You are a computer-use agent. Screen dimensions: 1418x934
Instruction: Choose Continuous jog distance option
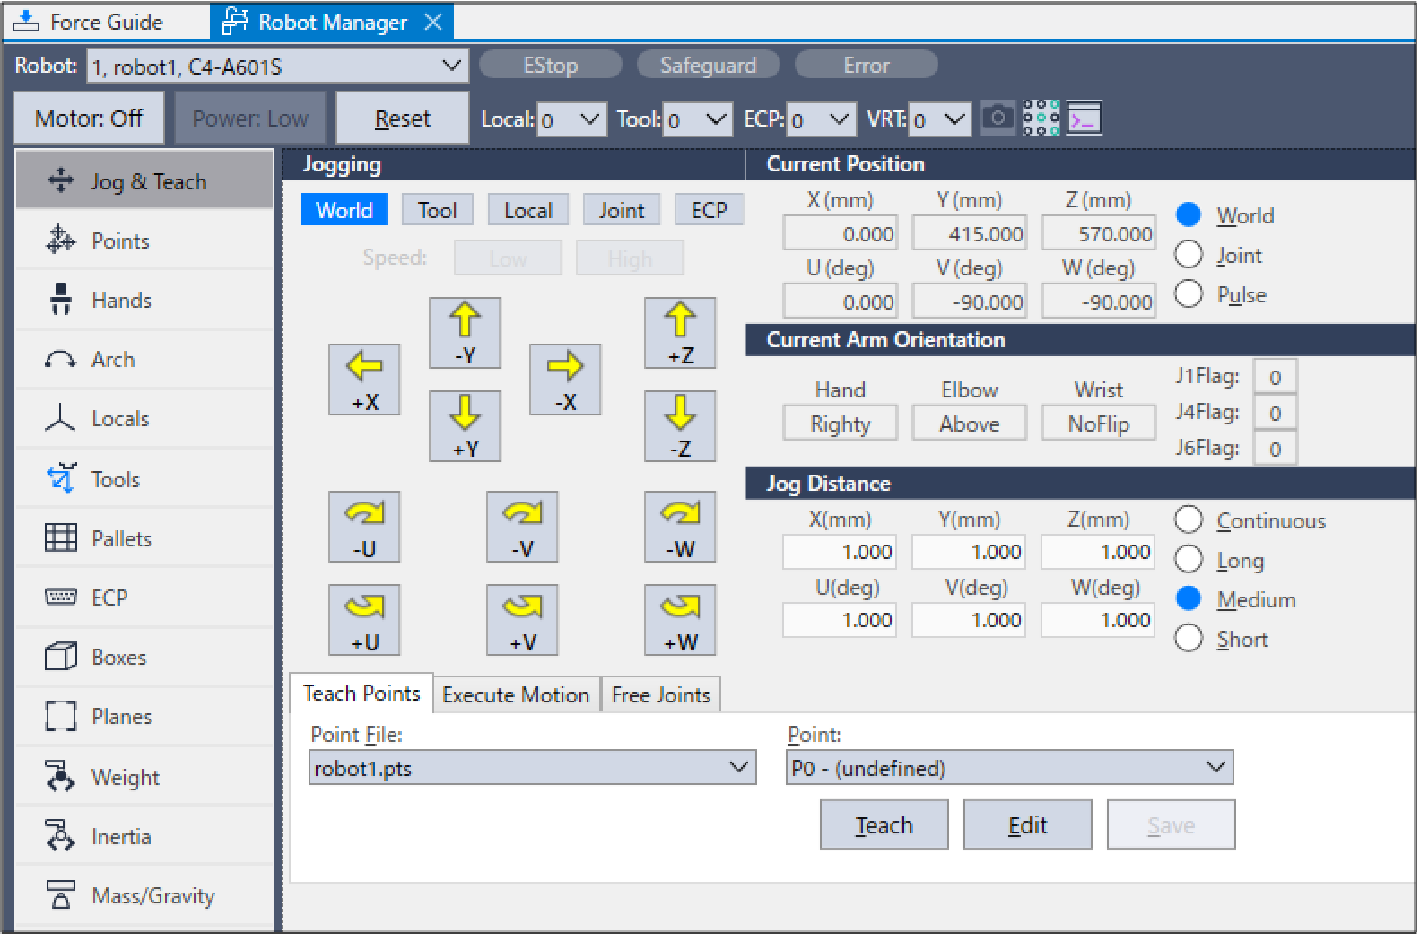point(1188,520)
